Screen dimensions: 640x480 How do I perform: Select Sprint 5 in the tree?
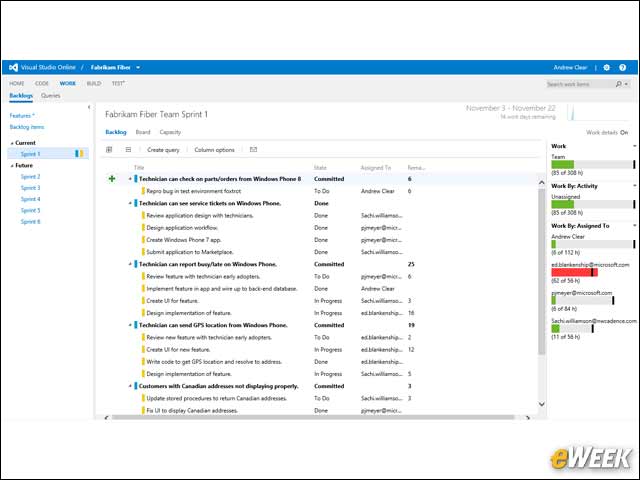[30, 211]
